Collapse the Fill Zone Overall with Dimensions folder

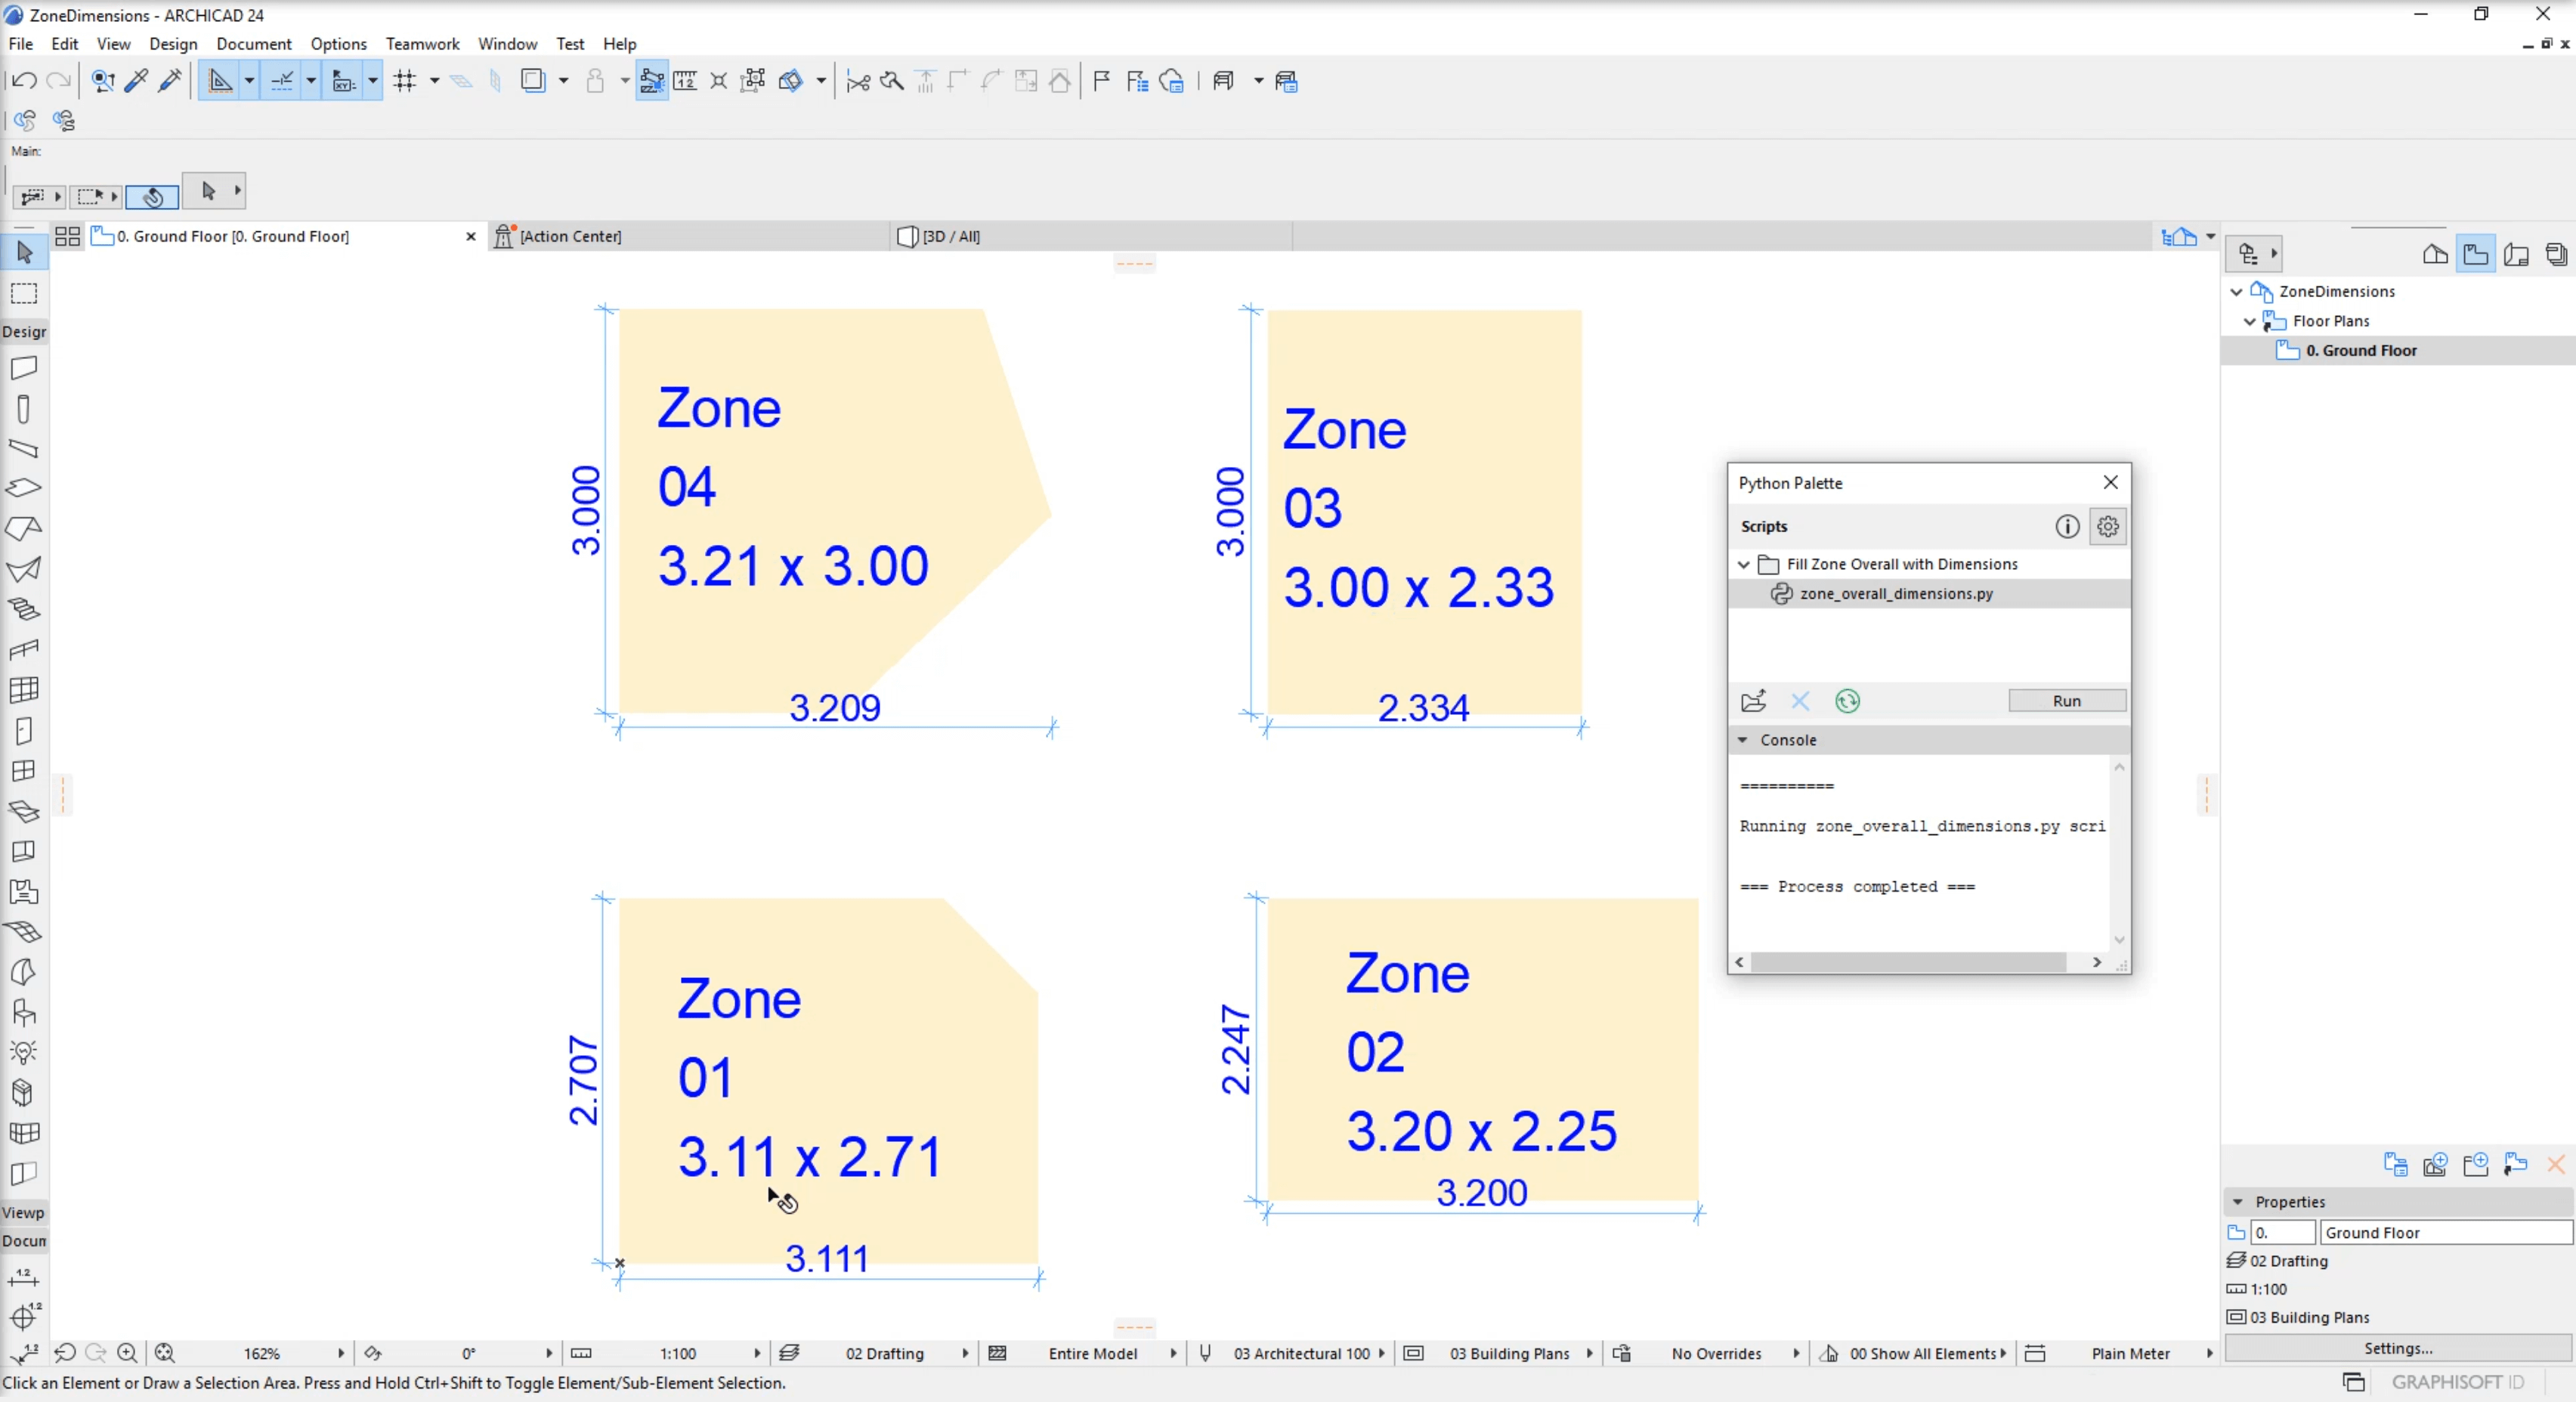[1744, 564]
